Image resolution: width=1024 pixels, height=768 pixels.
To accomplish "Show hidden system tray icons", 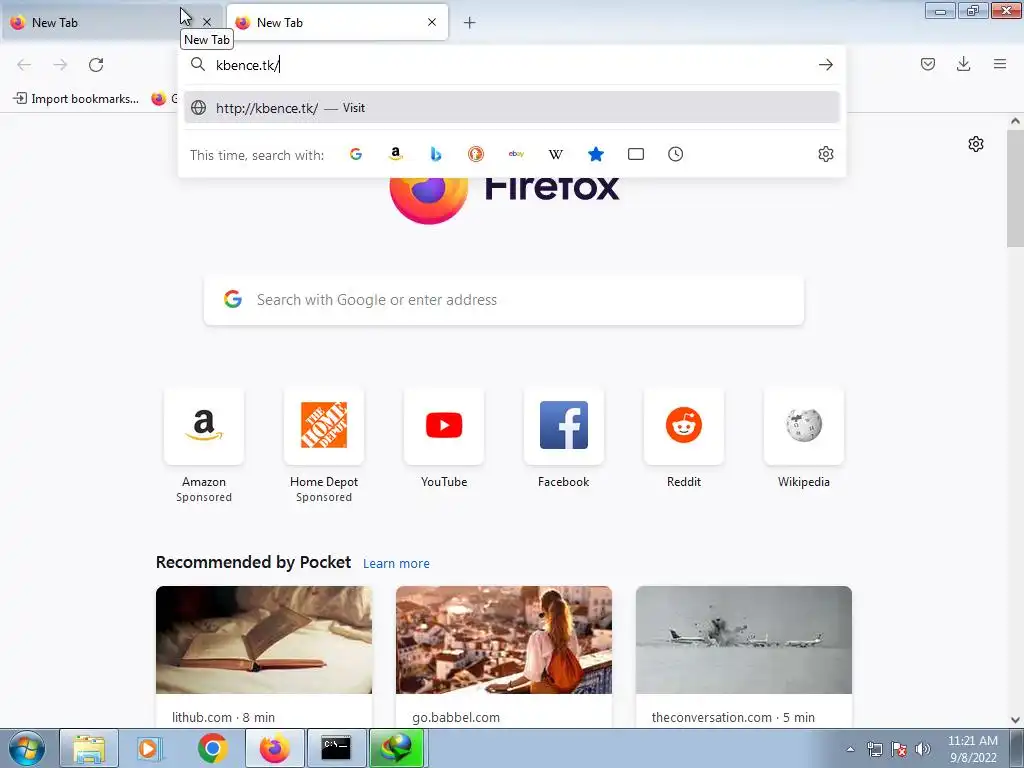I will pos(850,749).
